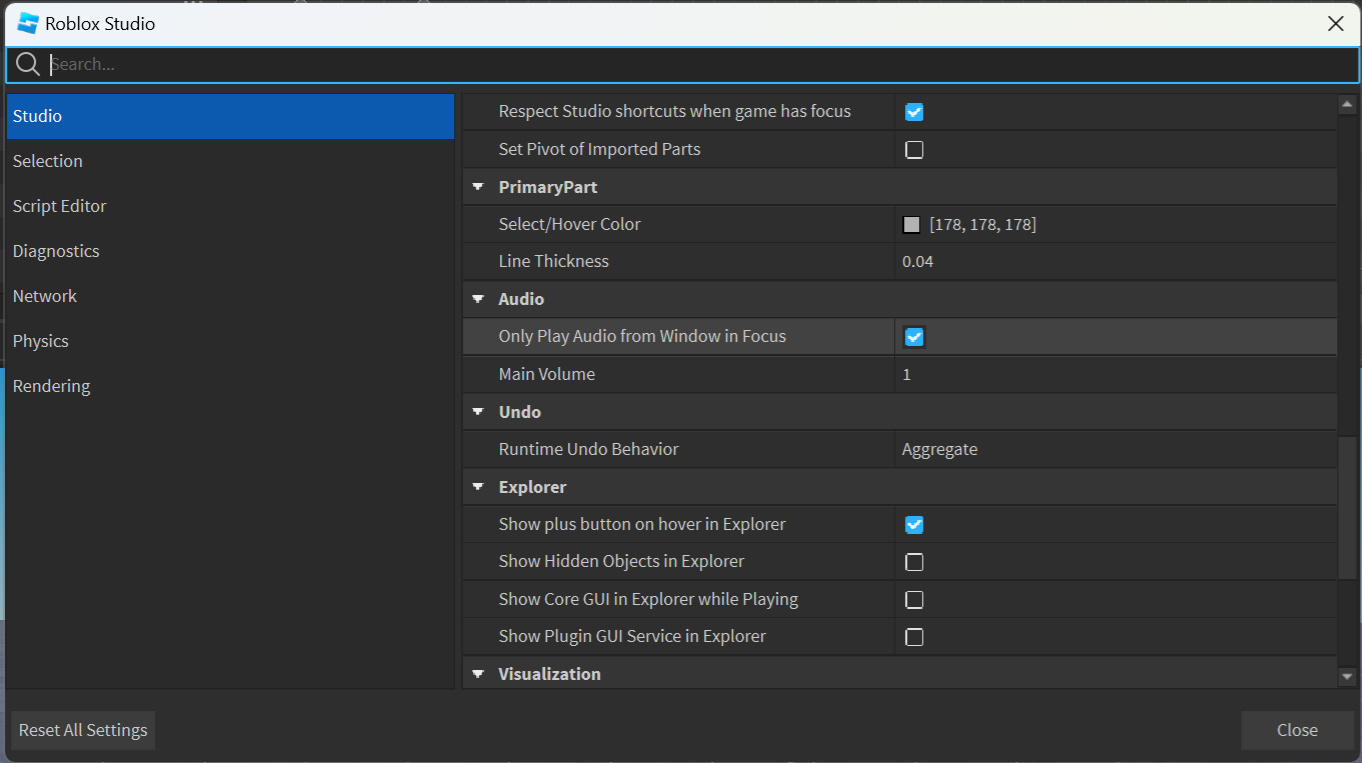Show Physics settings
The width and height of the screenshot is (1362, 763).
click(x=230, y=341)
